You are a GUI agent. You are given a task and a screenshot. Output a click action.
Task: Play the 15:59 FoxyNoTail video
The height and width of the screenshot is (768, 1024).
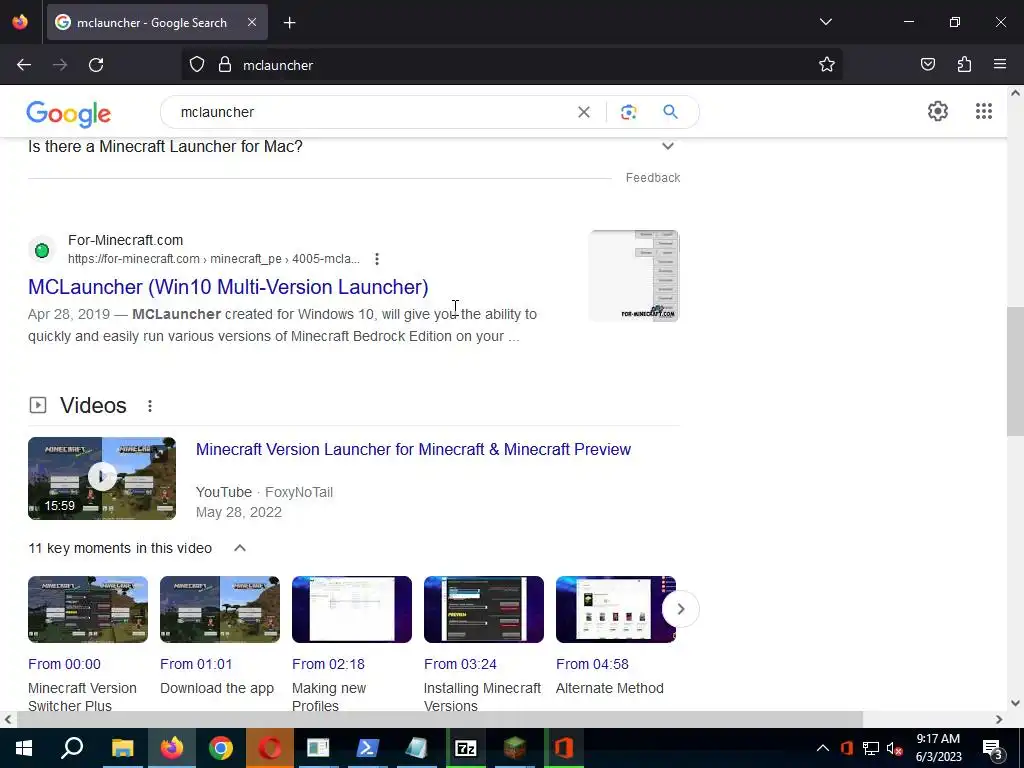point(102,478)
